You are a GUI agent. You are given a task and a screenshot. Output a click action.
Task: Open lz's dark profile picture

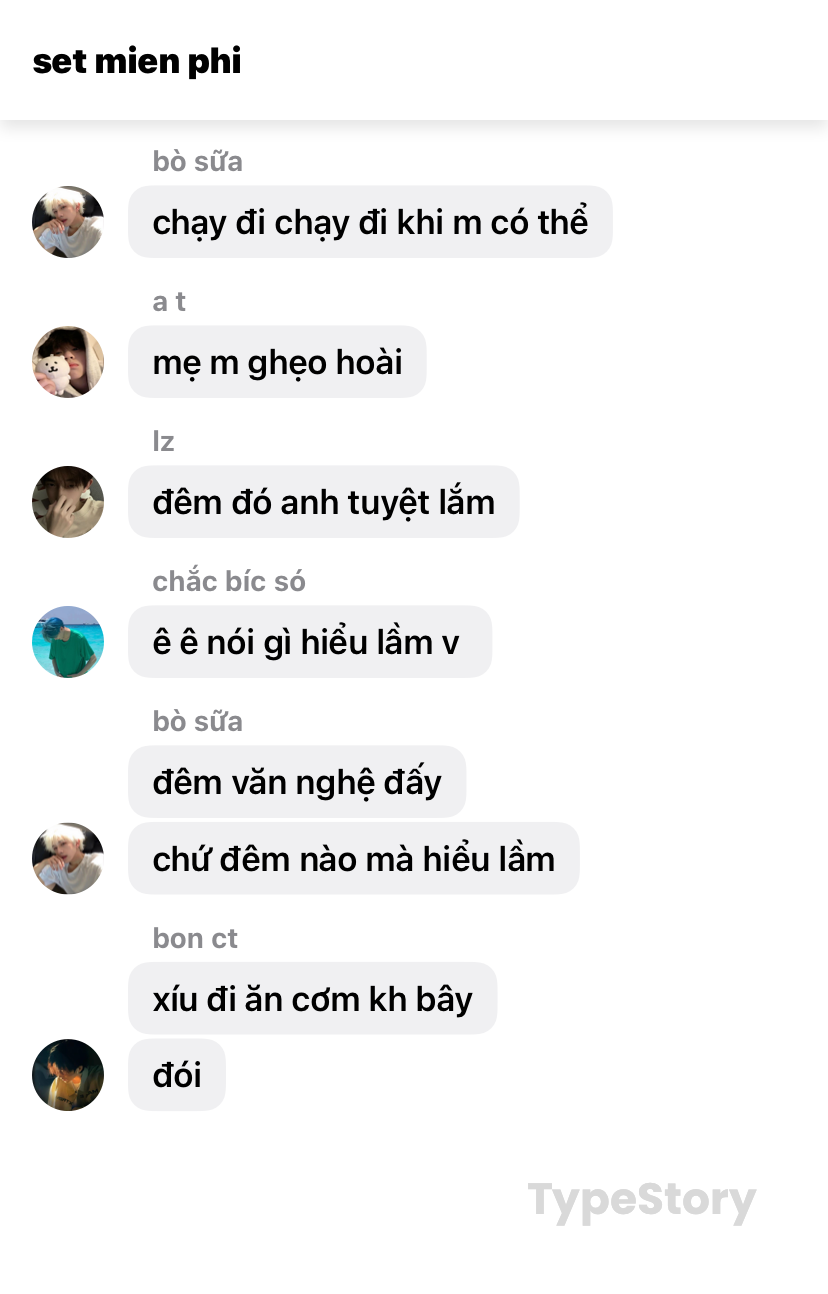68,502
